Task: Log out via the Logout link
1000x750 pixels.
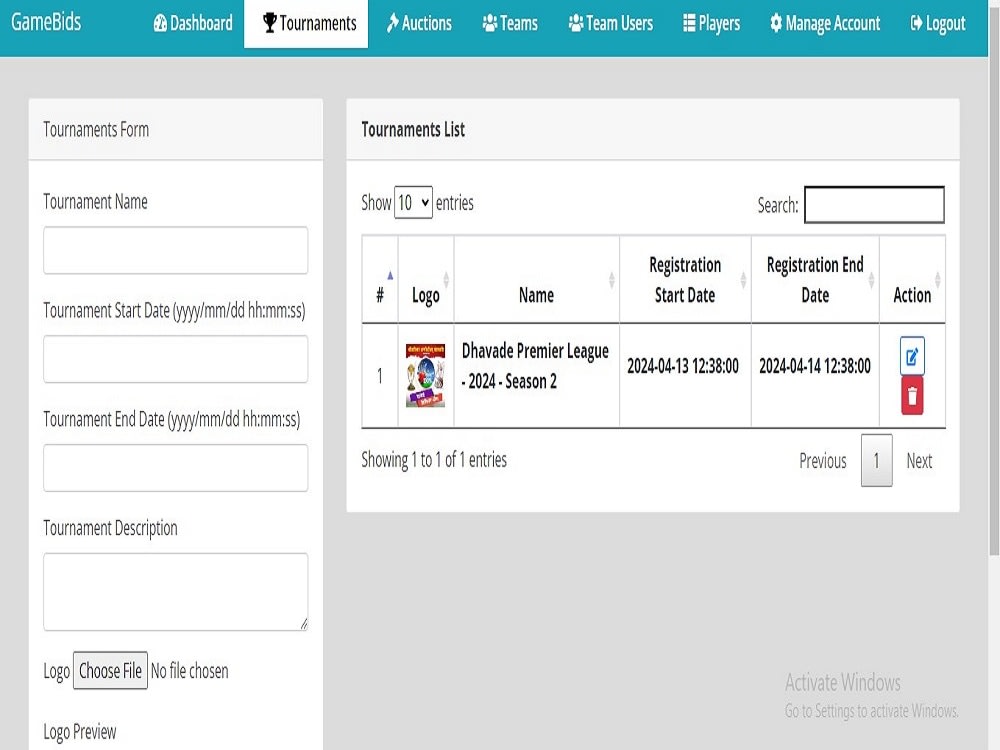Action: pos(938,24)
